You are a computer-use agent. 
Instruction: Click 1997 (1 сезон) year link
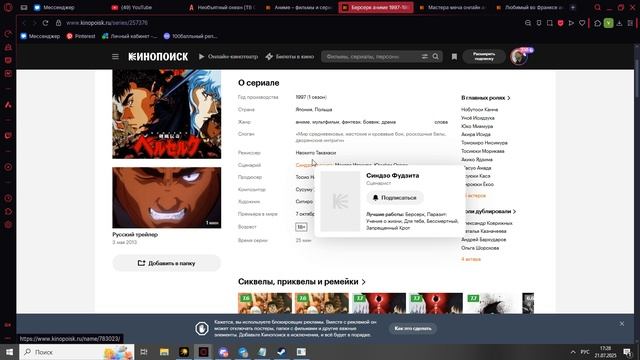coord(311,97)
